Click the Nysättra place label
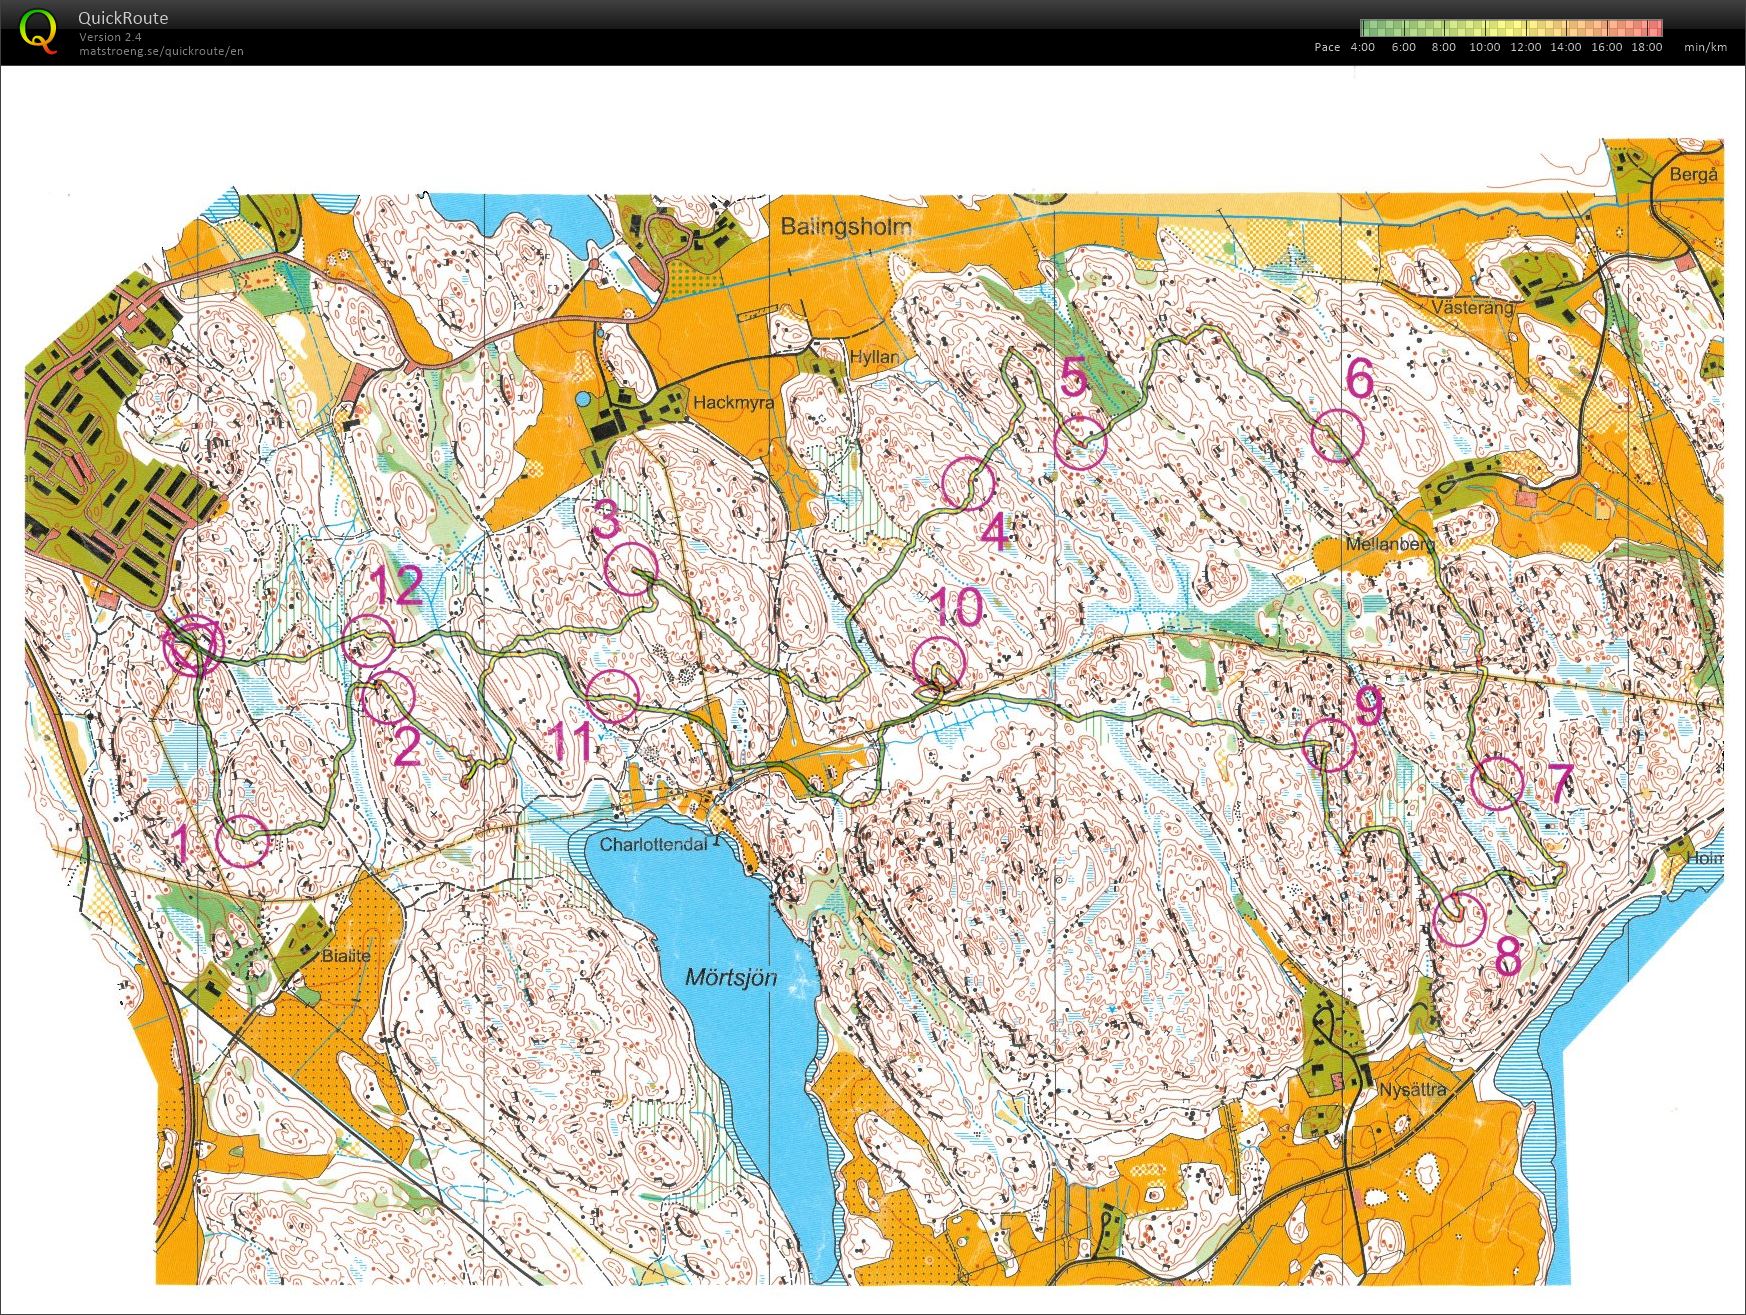 pyautogui.click(x=1412, y=1089)
